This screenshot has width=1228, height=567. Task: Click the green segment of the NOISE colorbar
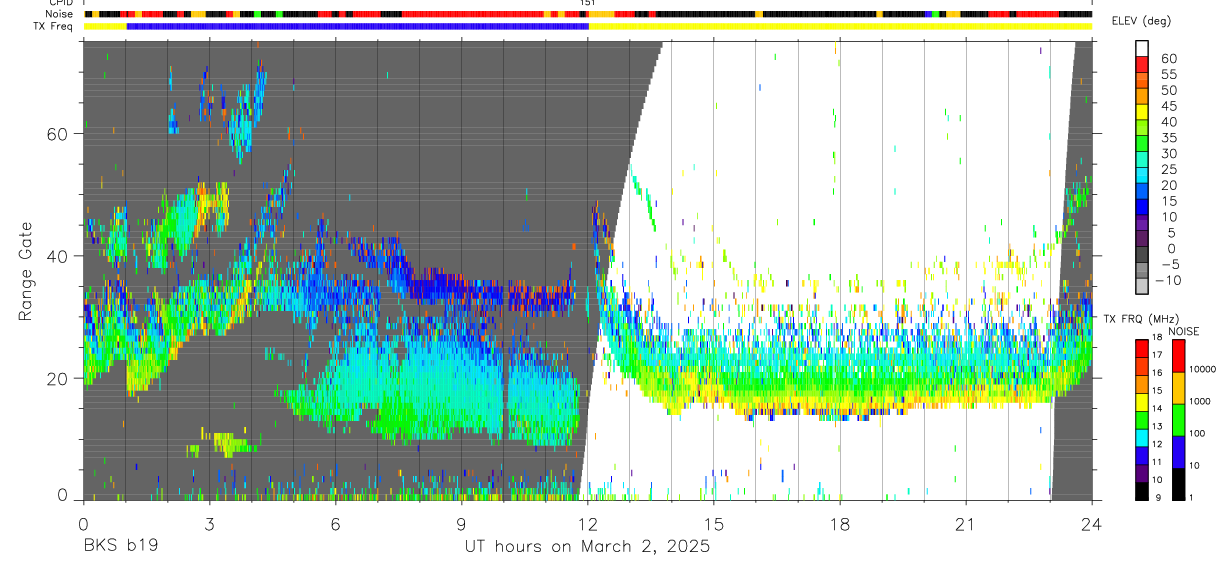(1178, 420)
